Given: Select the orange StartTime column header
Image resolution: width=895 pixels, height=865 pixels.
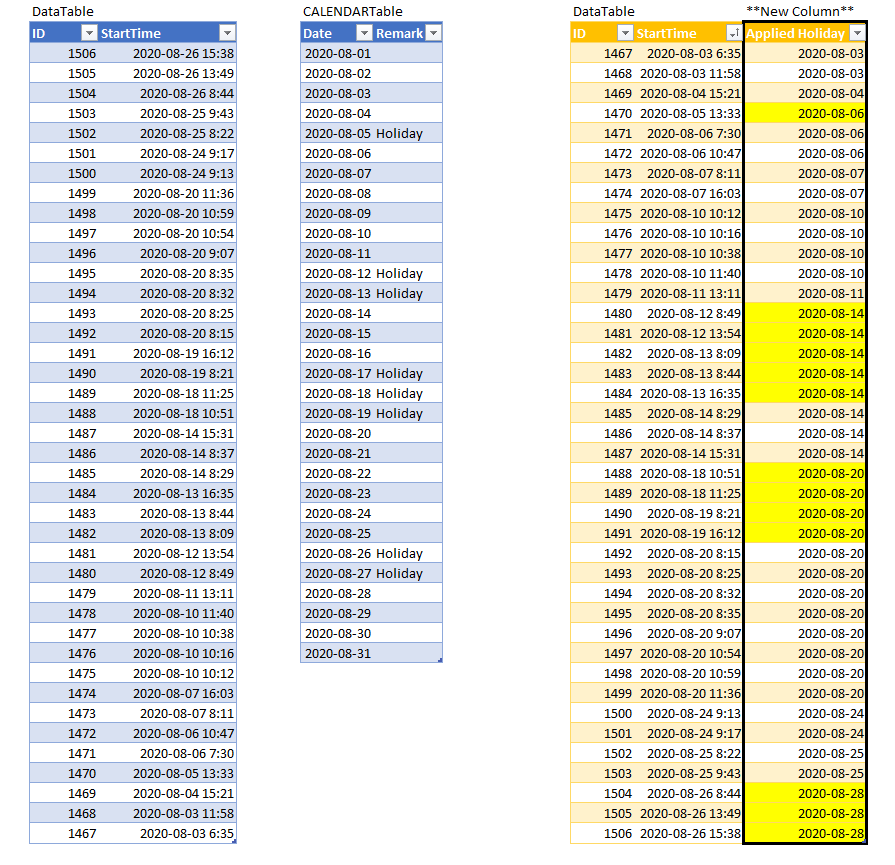Looking at the screenshot, I should click(x=688, y=33).
